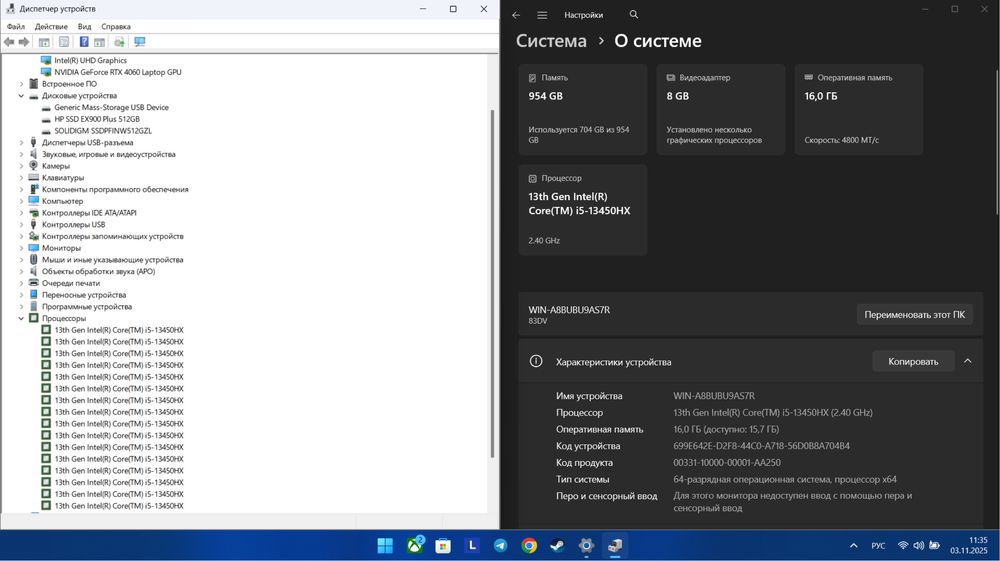Select Мыши и иные указывающие устройства
This screenshot has width=1000, height=561.
[x=112, y=259]
